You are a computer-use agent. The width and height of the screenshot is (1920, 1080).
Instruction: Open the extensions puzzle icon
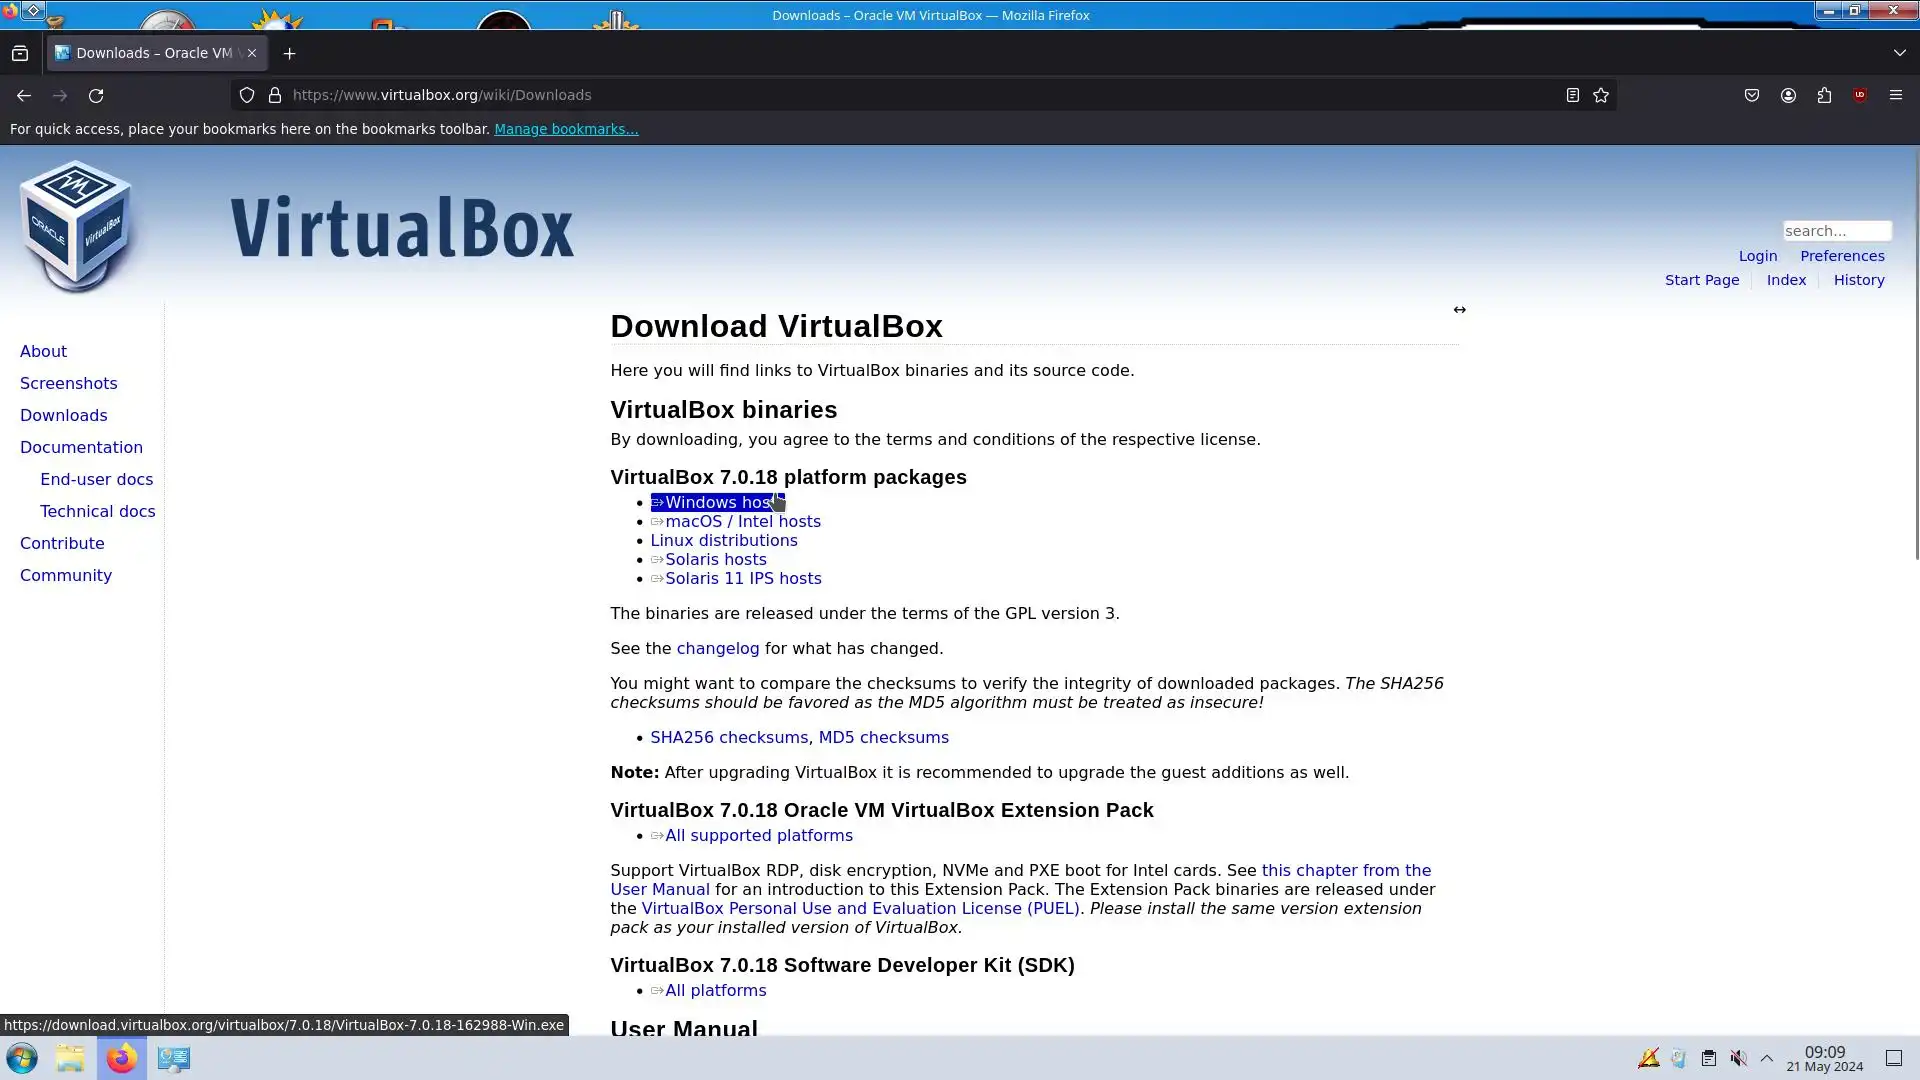(1824, 95)
